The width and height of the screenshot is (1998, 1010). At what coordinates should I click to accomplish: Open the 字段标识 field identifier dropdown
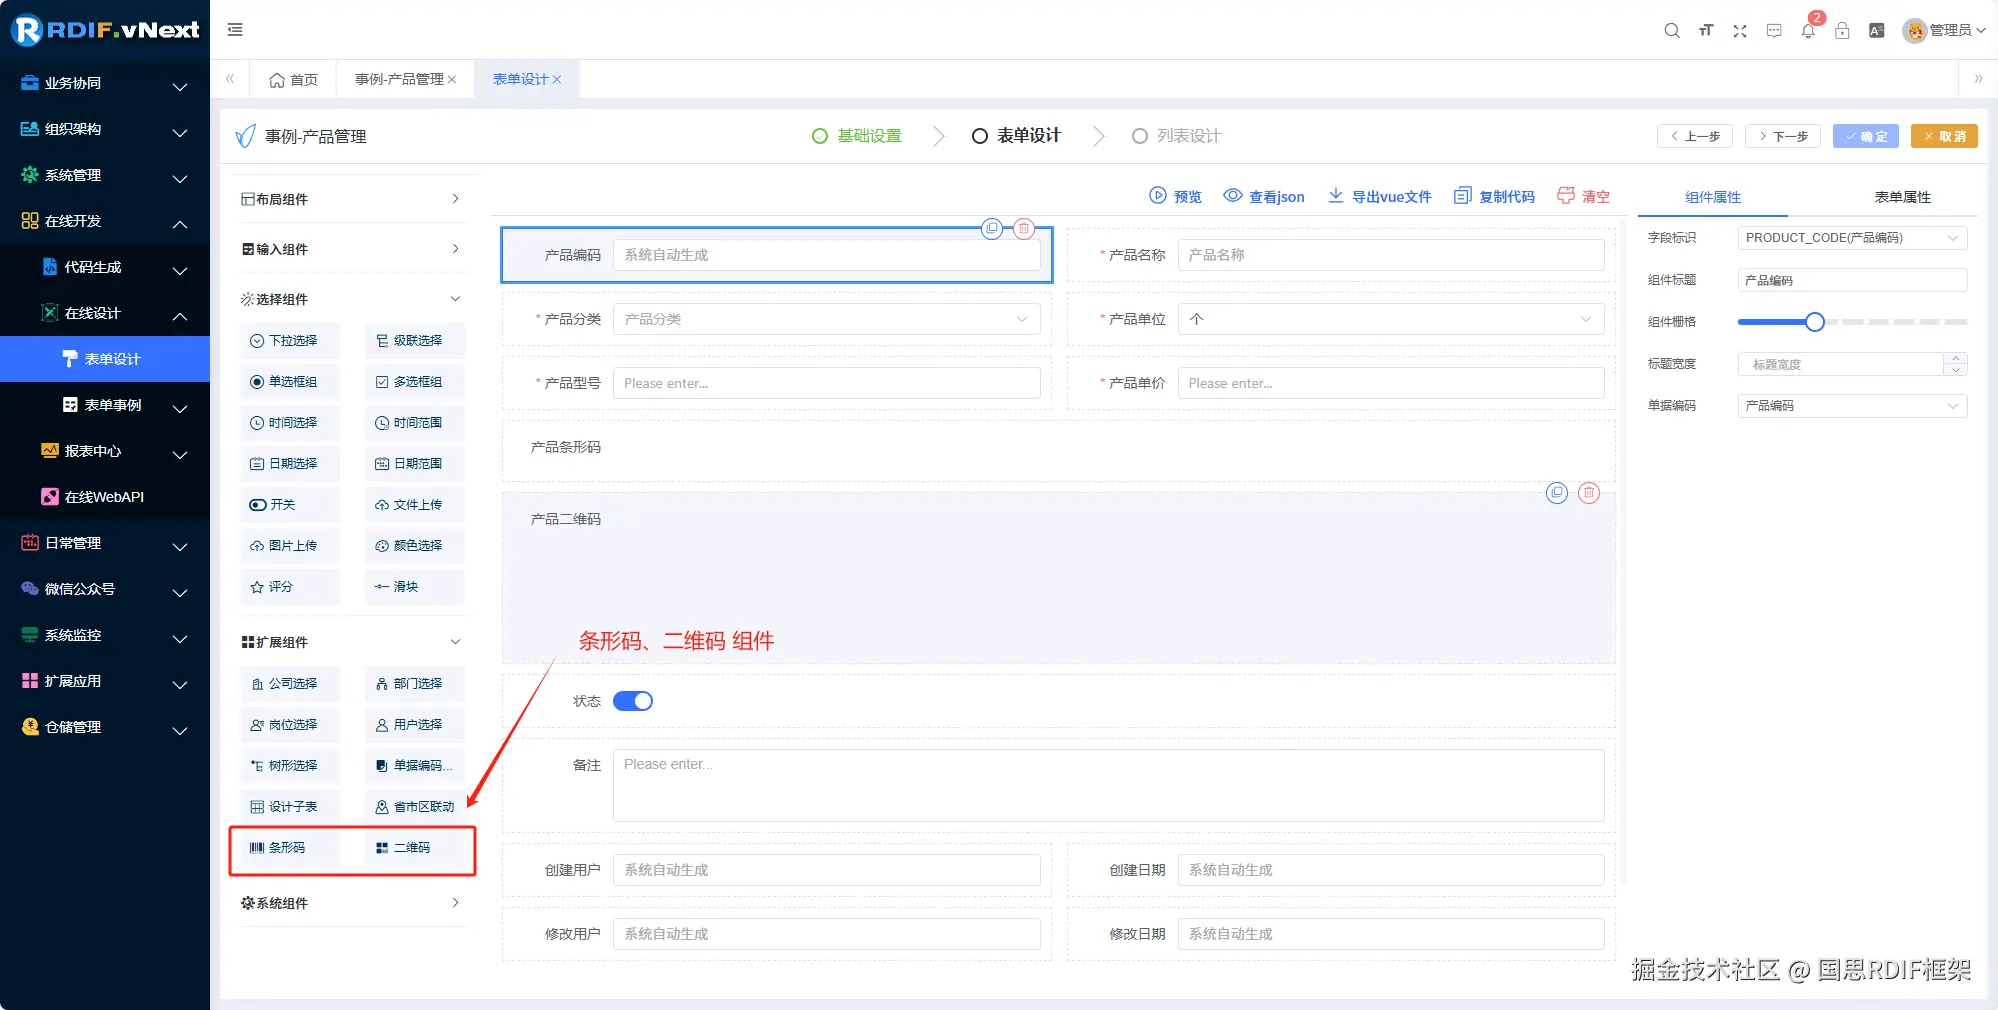(x=1851, y=238)
